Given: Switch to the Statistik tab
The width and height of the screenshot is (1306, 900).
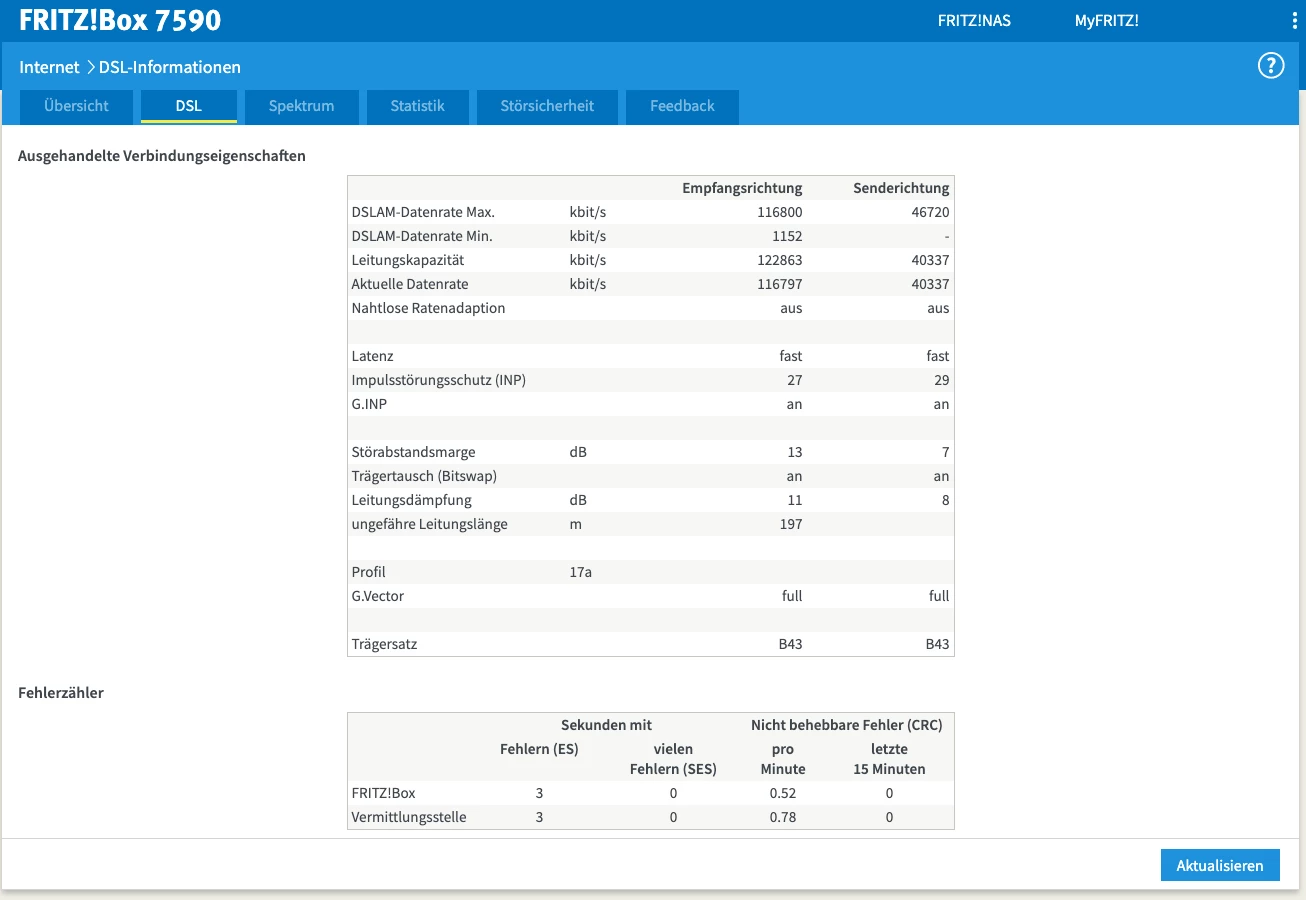Looking at the screenshot, I should coord(417,106).
